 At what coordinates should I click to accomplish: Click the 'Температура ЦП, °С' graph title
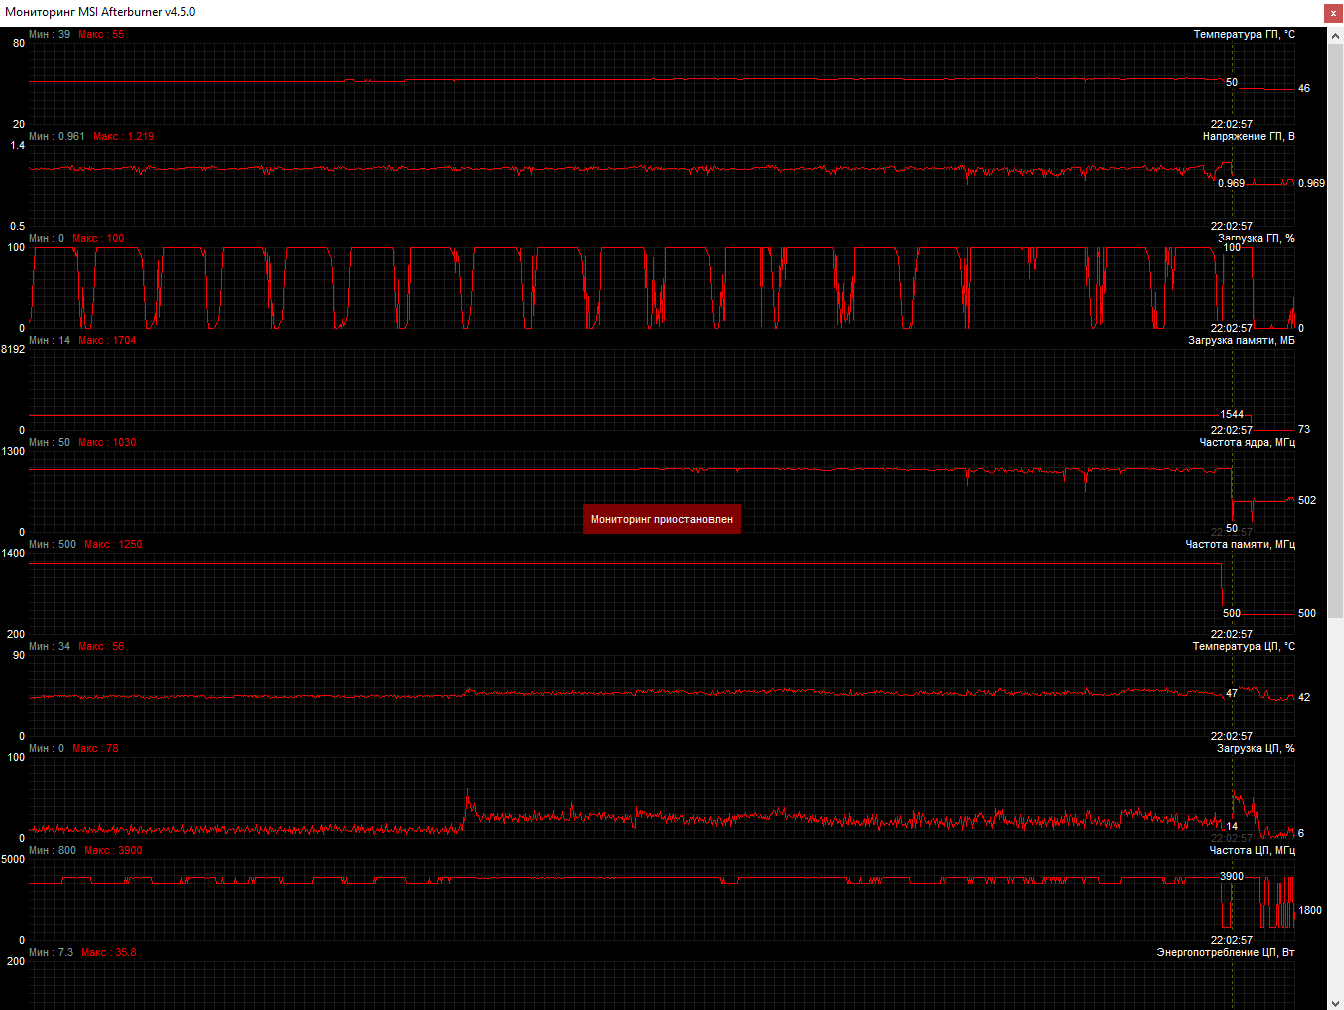1243,646
